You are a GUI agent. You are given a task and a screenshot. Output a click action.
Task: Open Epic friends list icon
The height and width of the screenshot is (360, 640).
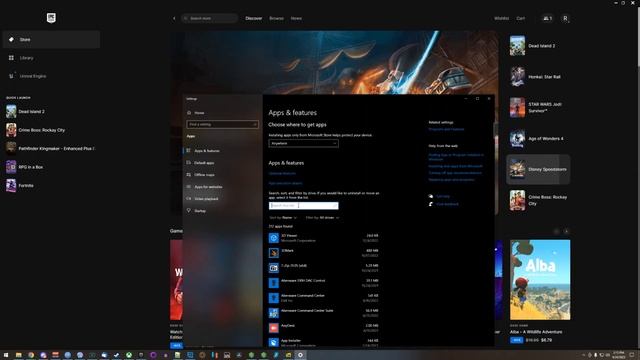547,18
